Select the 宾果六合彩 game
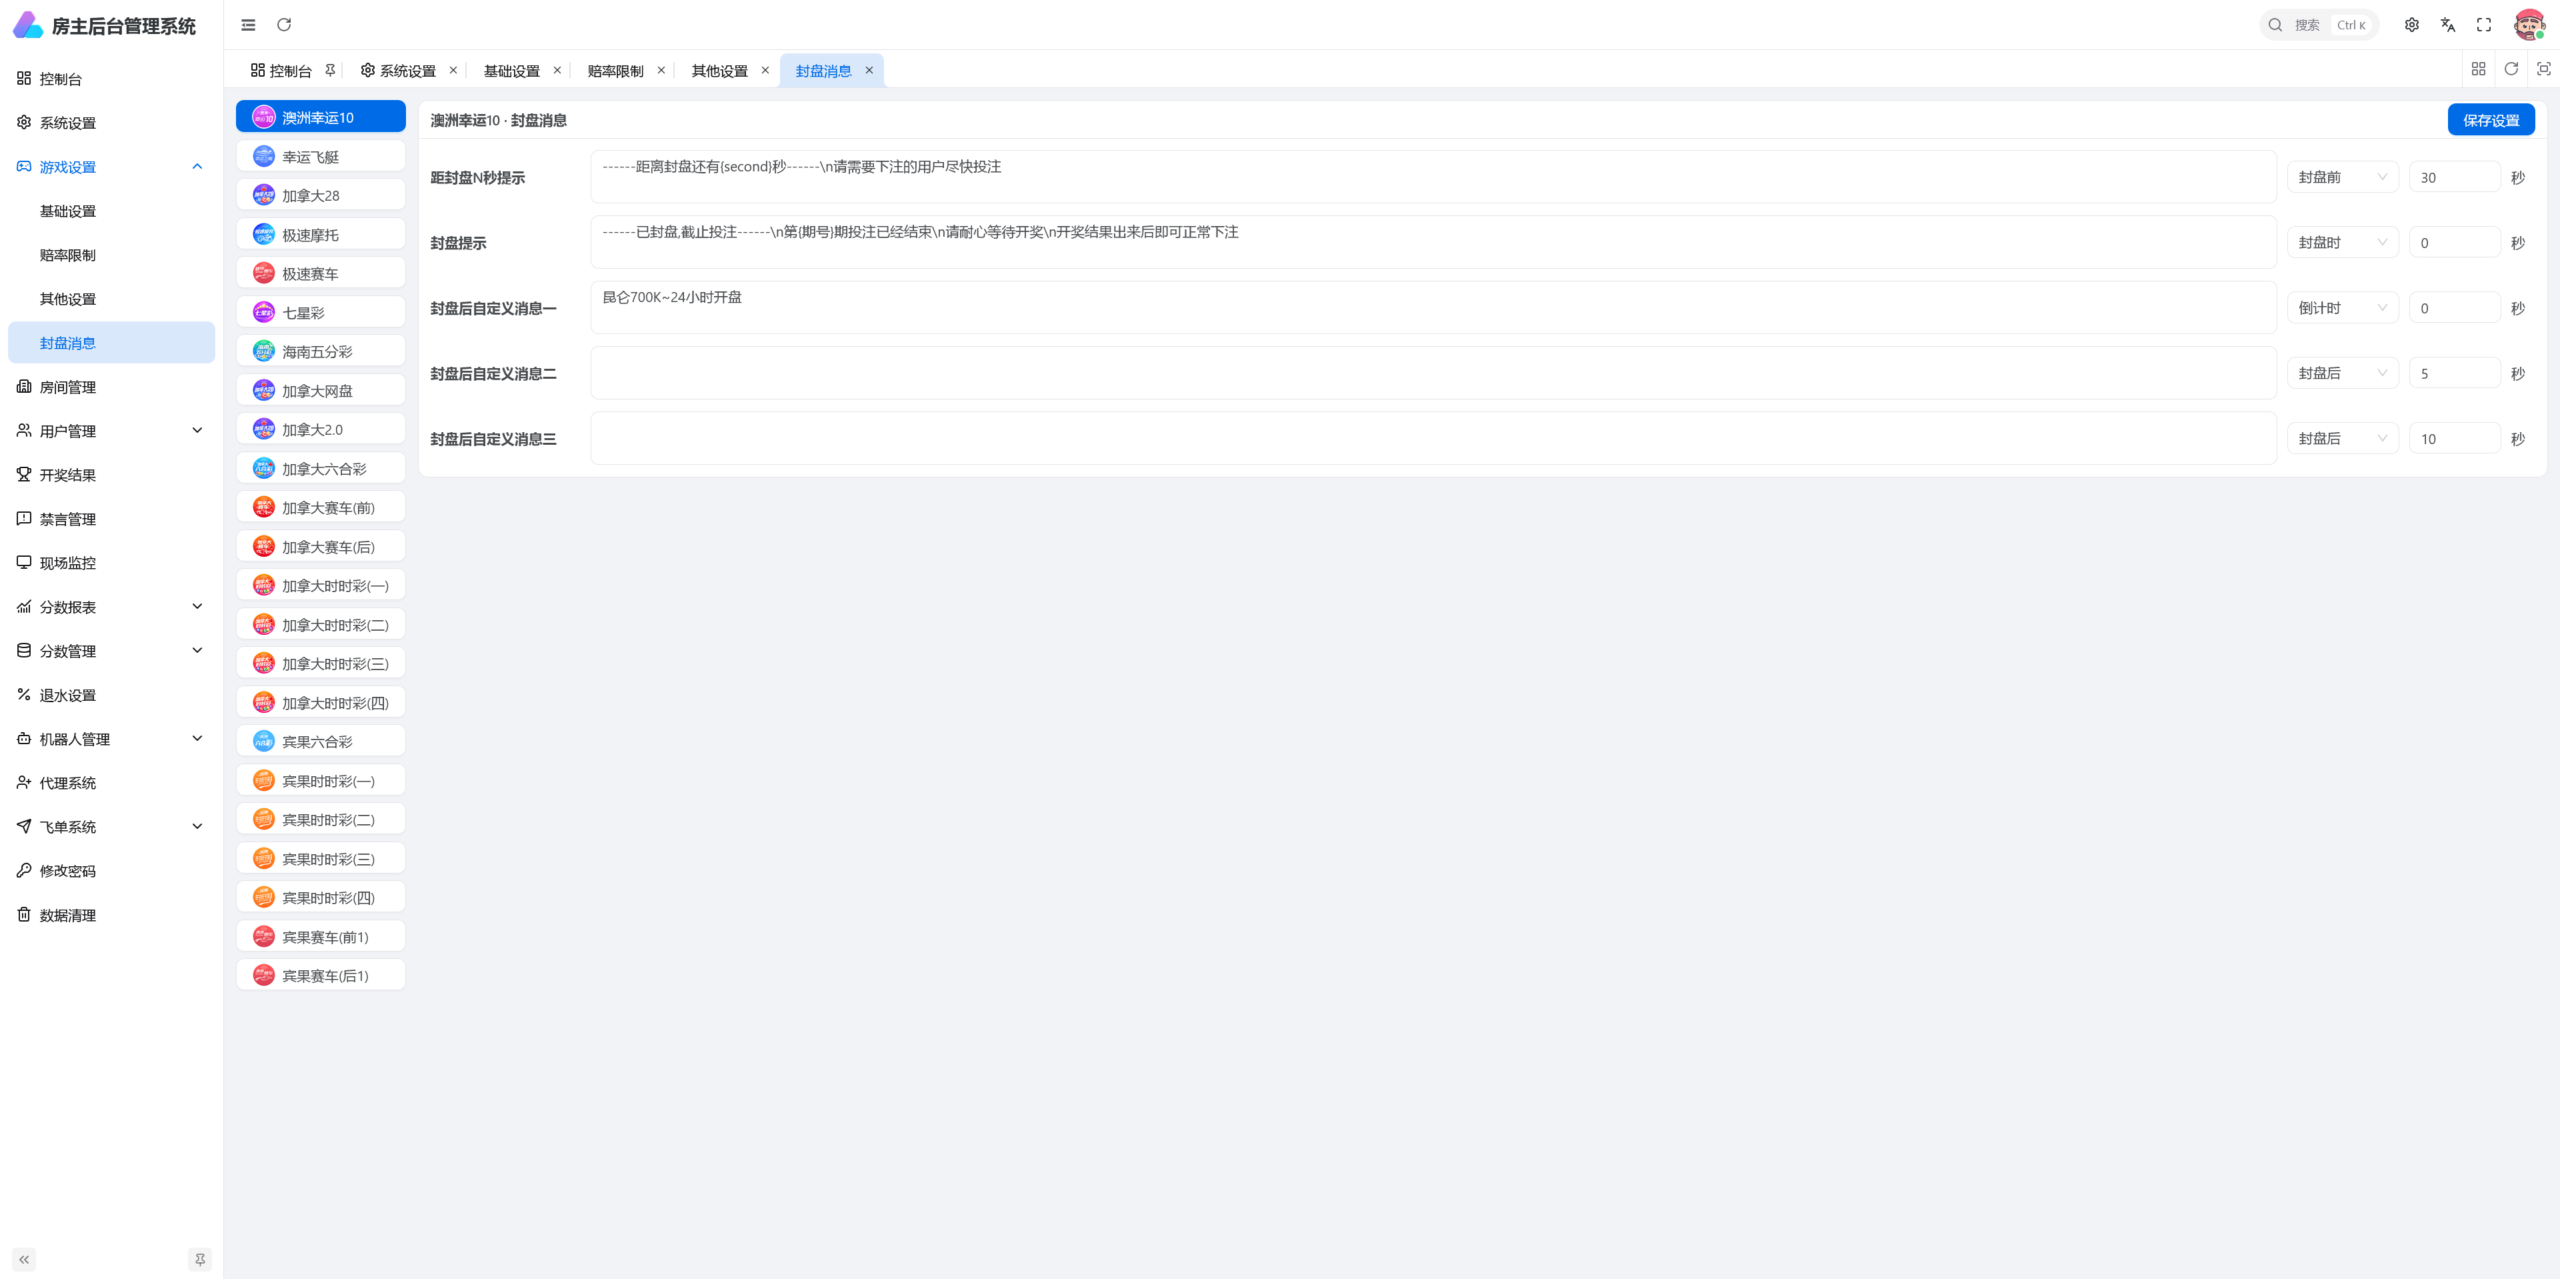The image size is (2560, 1279). pyautogui.click(x=321, y=742)
